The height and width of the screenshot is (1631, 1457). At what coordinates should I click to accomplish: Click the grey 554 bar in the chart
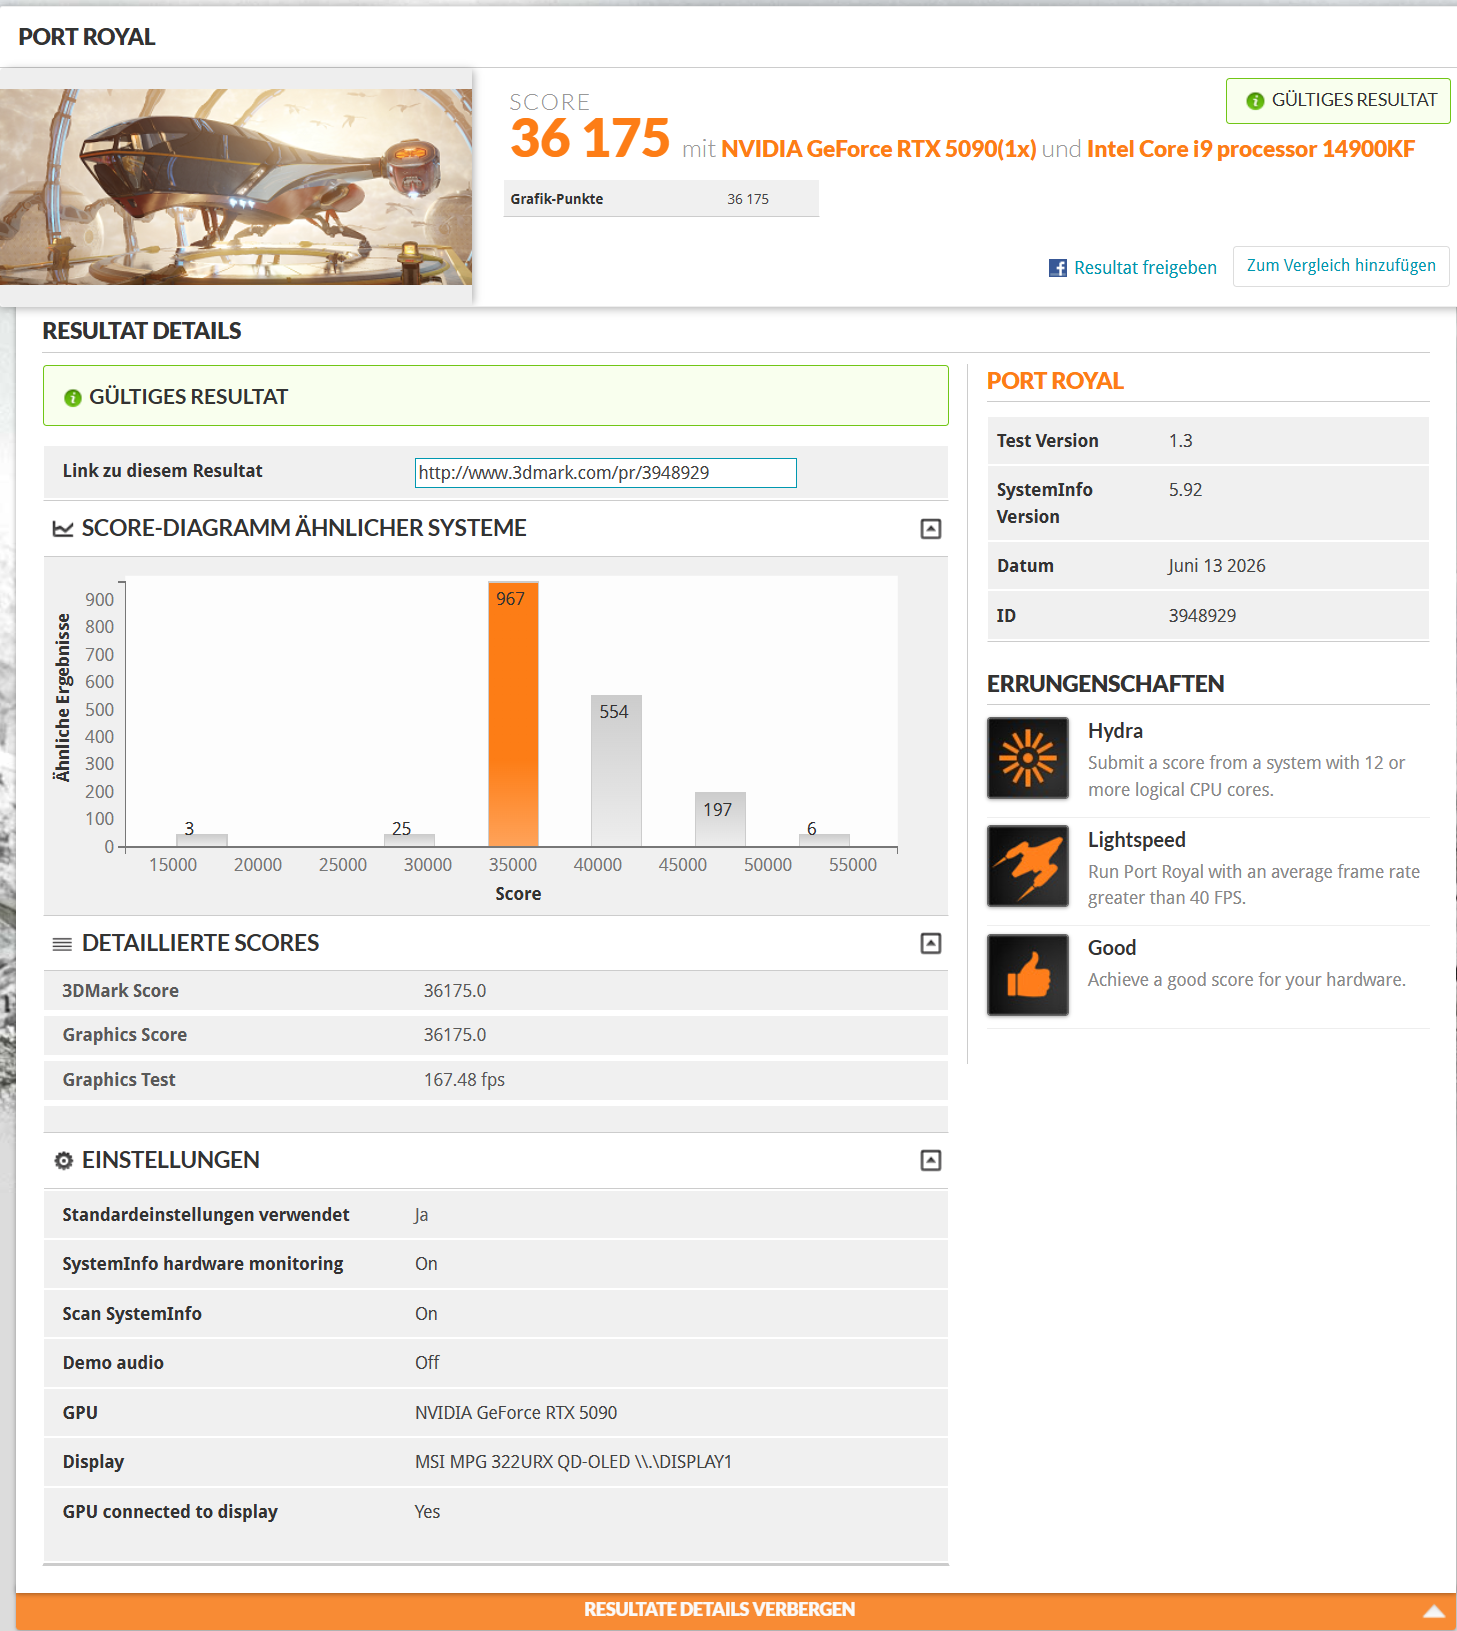coord(616,771)
